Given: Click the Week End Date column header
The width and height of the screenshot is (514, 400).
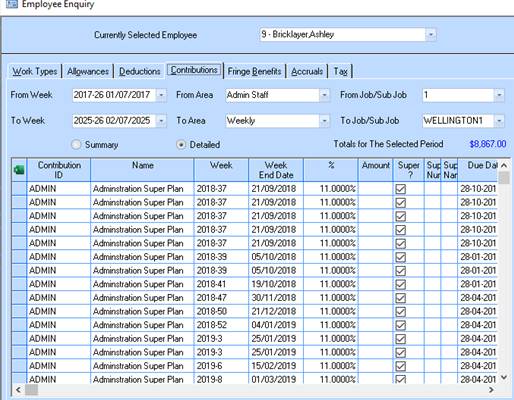Looking at the screenshot, I should tap(276, 170).
